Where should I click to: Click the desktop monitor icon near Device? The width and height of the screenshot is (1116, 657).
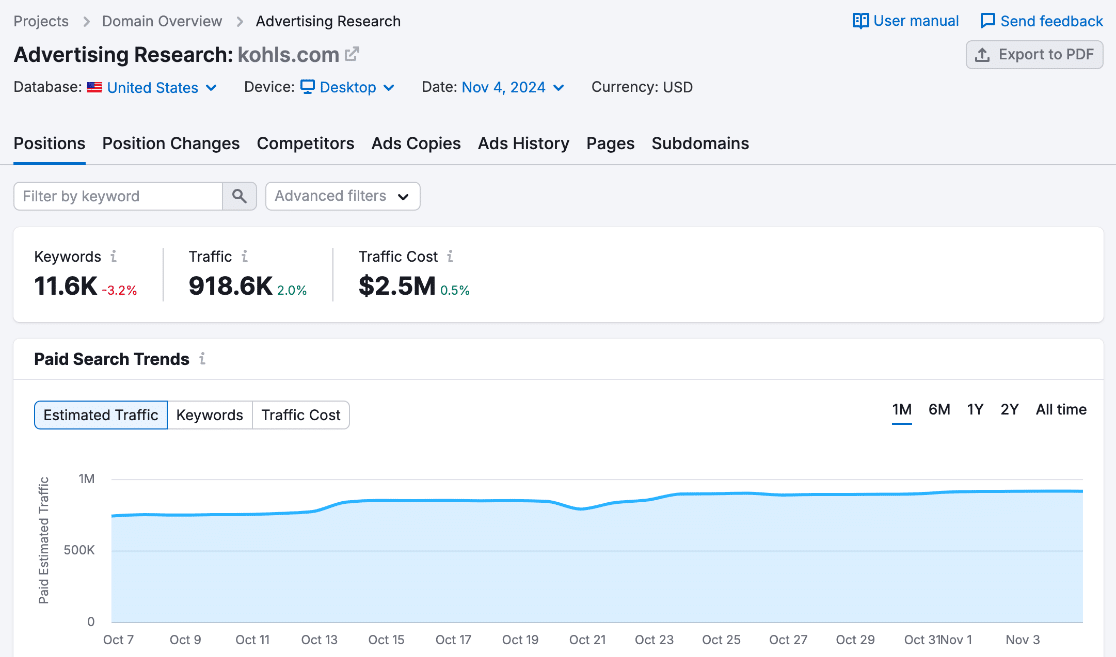(307, 87)
